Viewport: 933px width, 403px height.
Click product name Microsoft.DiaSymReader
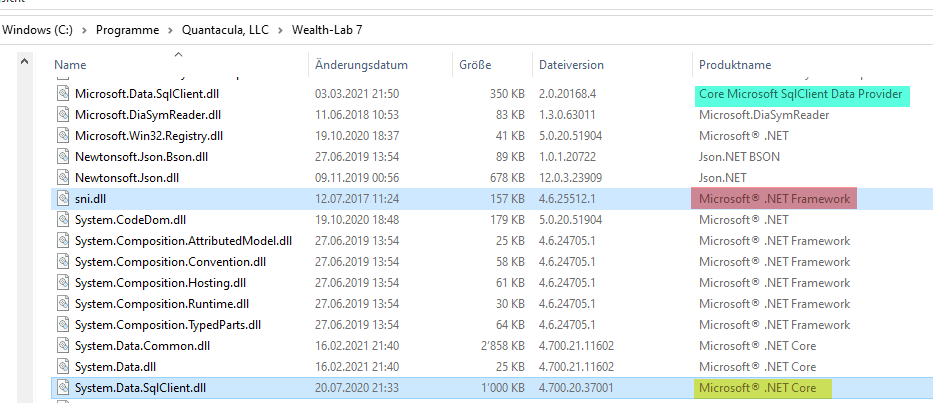pos(764,114)
